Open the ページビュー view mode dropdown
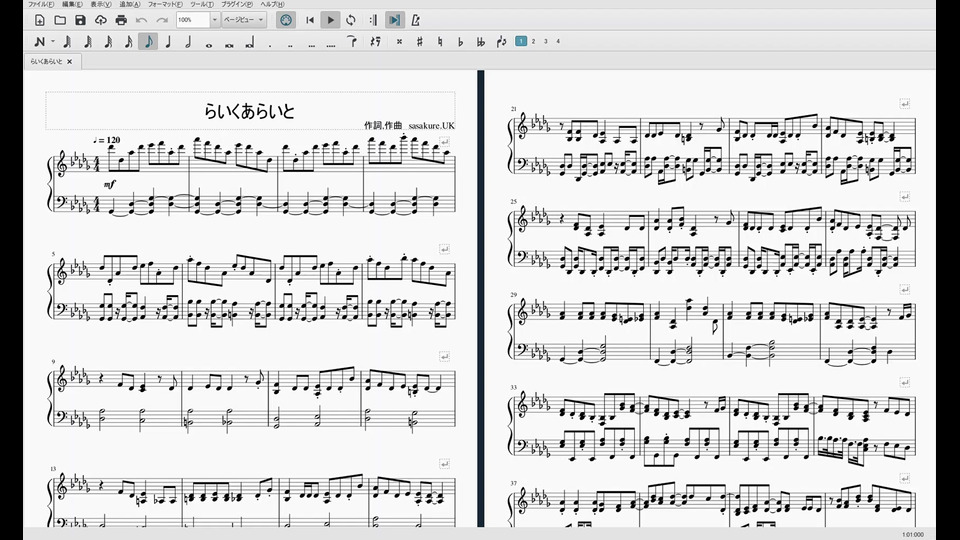The height and width of the screenshot is (540, 960). pos(243,20)
